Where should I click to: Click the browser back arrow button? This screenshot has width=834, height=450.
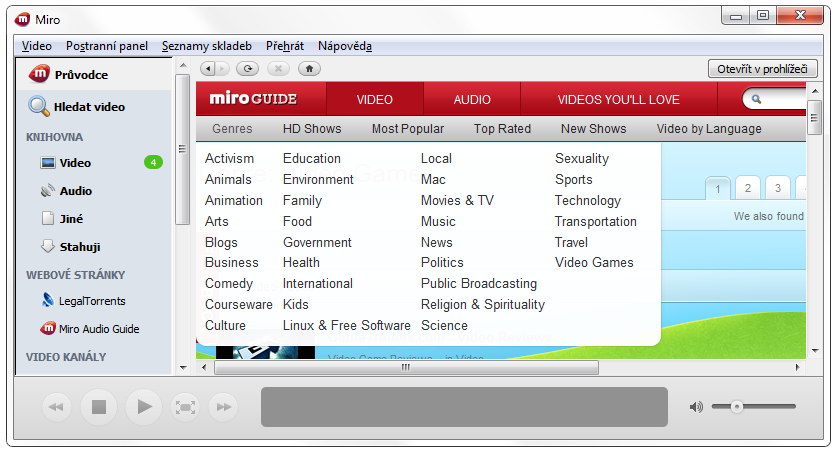pos(208,69)
